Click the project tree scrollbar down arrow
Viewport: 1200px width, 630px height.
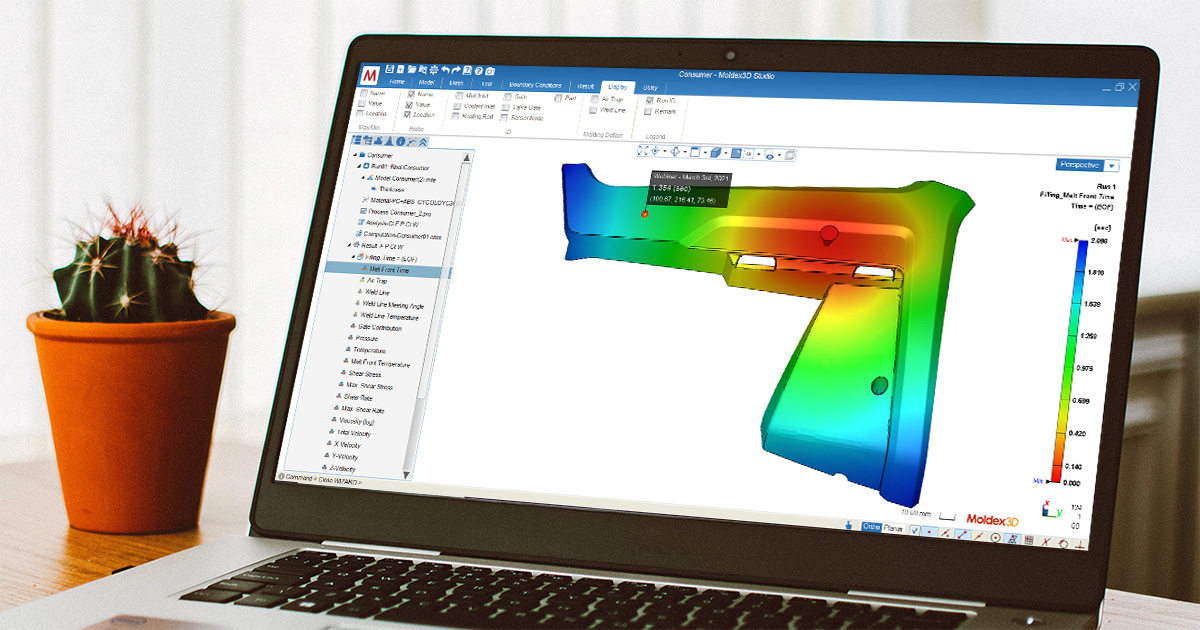point(406,475)
